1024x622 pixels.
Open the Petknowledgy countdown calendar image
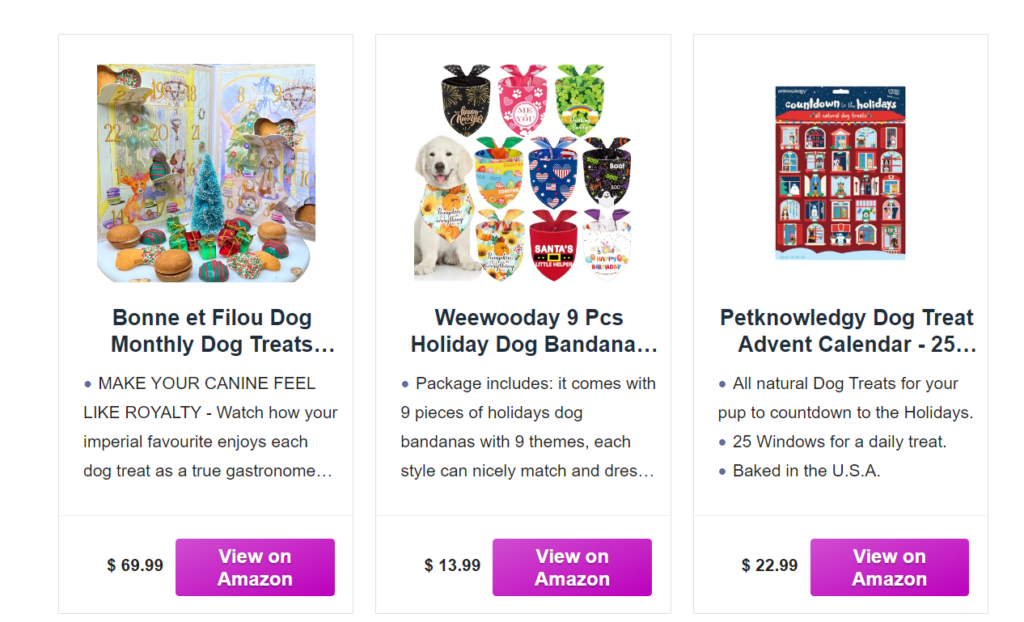click(x=840, y=173)
